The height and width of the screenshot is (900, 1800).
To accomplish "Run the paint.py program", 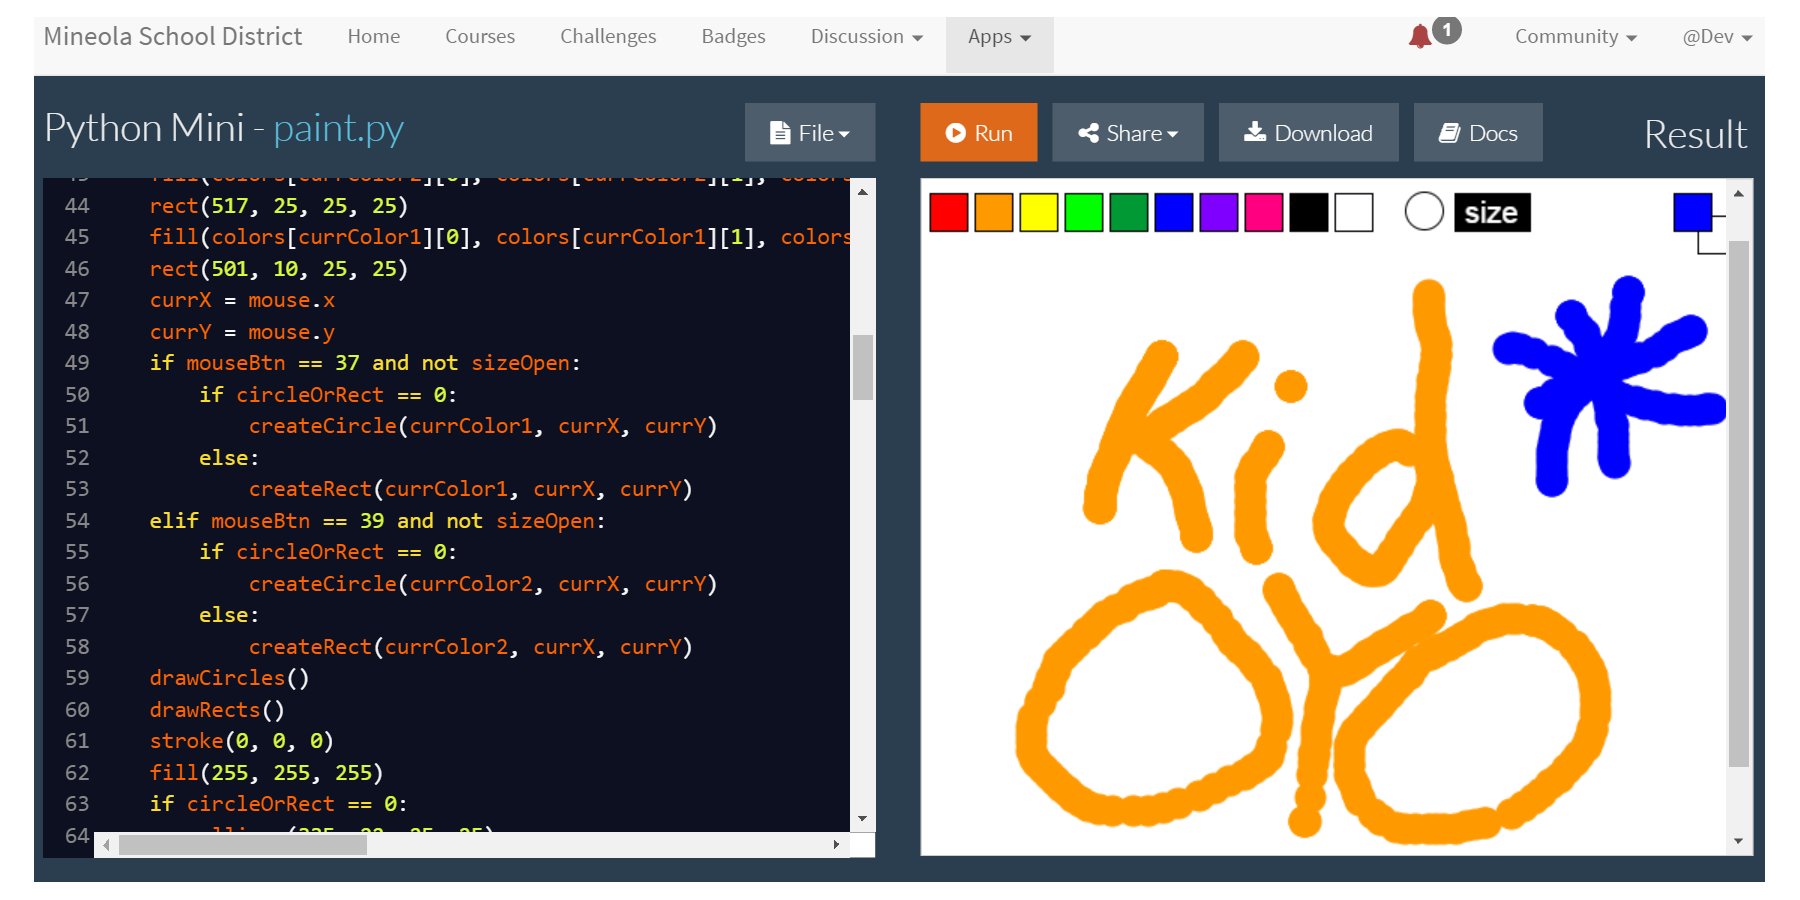I will tap(979, 132).
